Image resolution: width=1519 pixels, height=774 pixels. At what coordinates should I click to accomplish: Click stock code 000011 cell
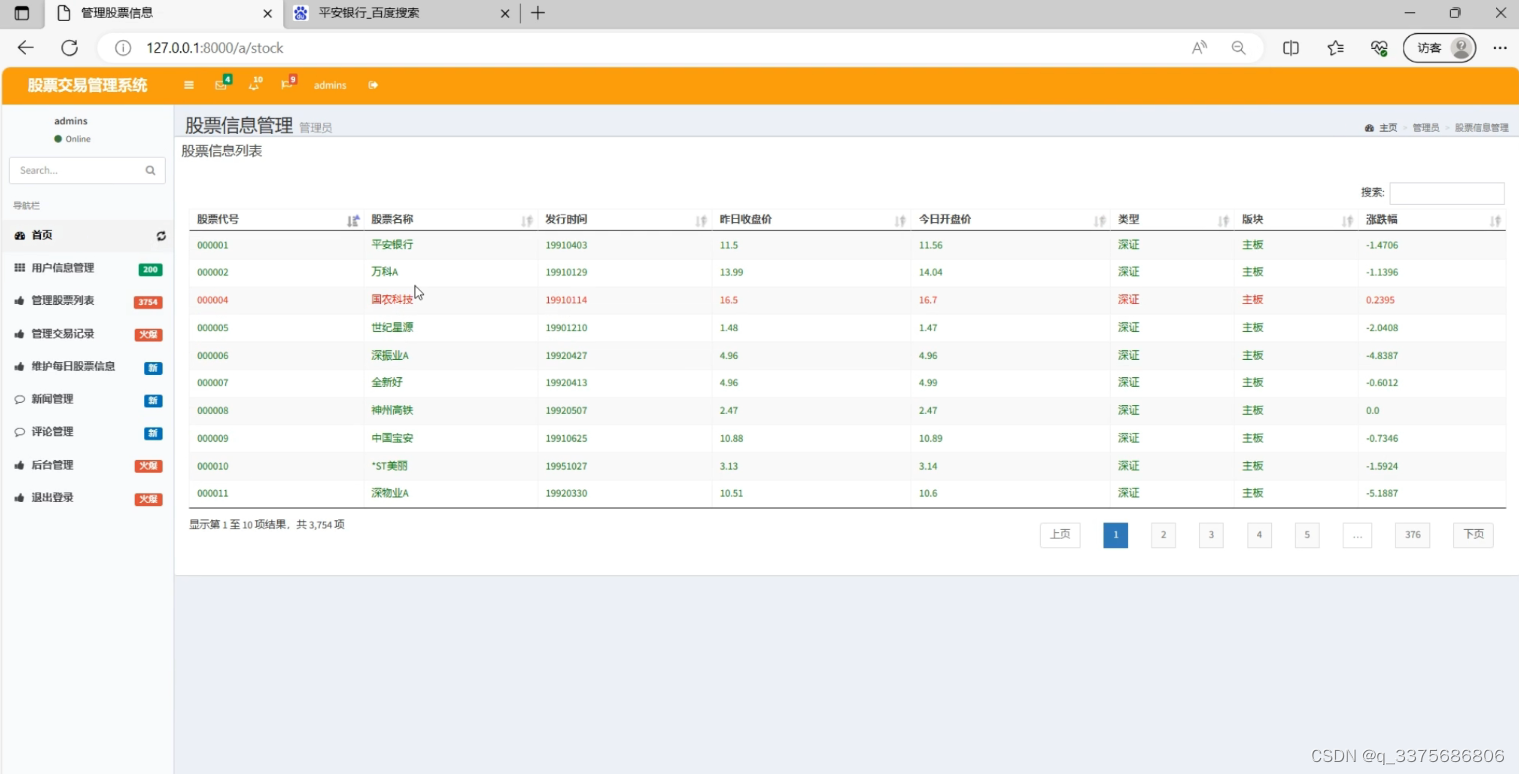pyautogui.click(x=213, y=494)
